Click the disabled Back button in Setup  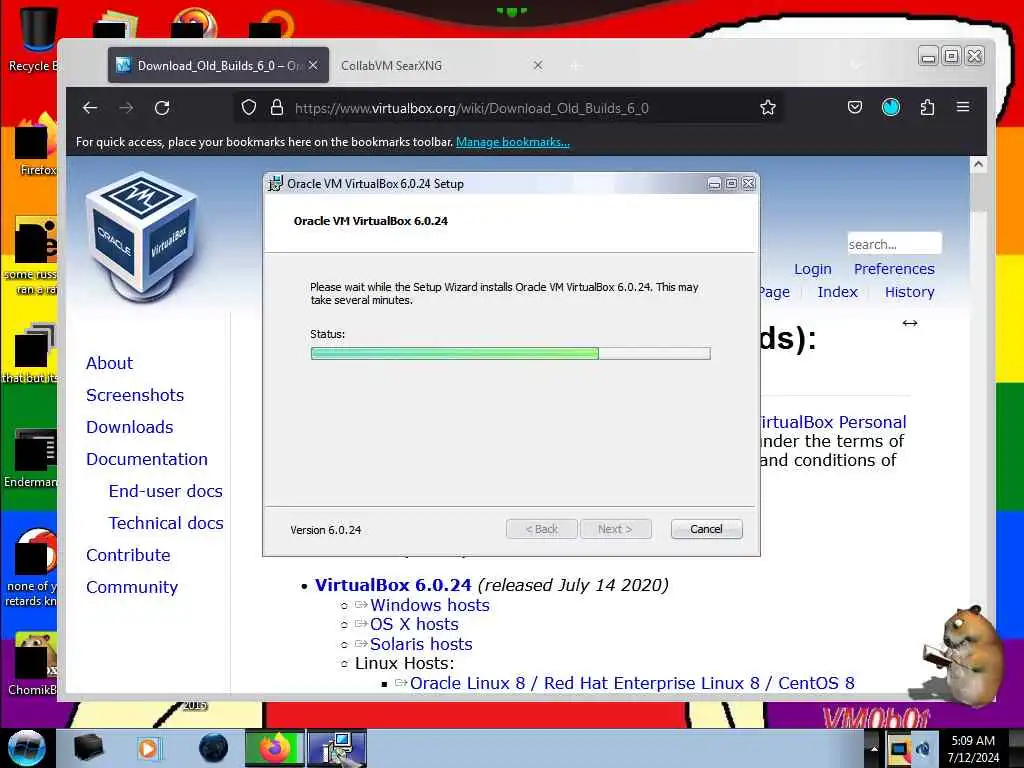[542, 529]
